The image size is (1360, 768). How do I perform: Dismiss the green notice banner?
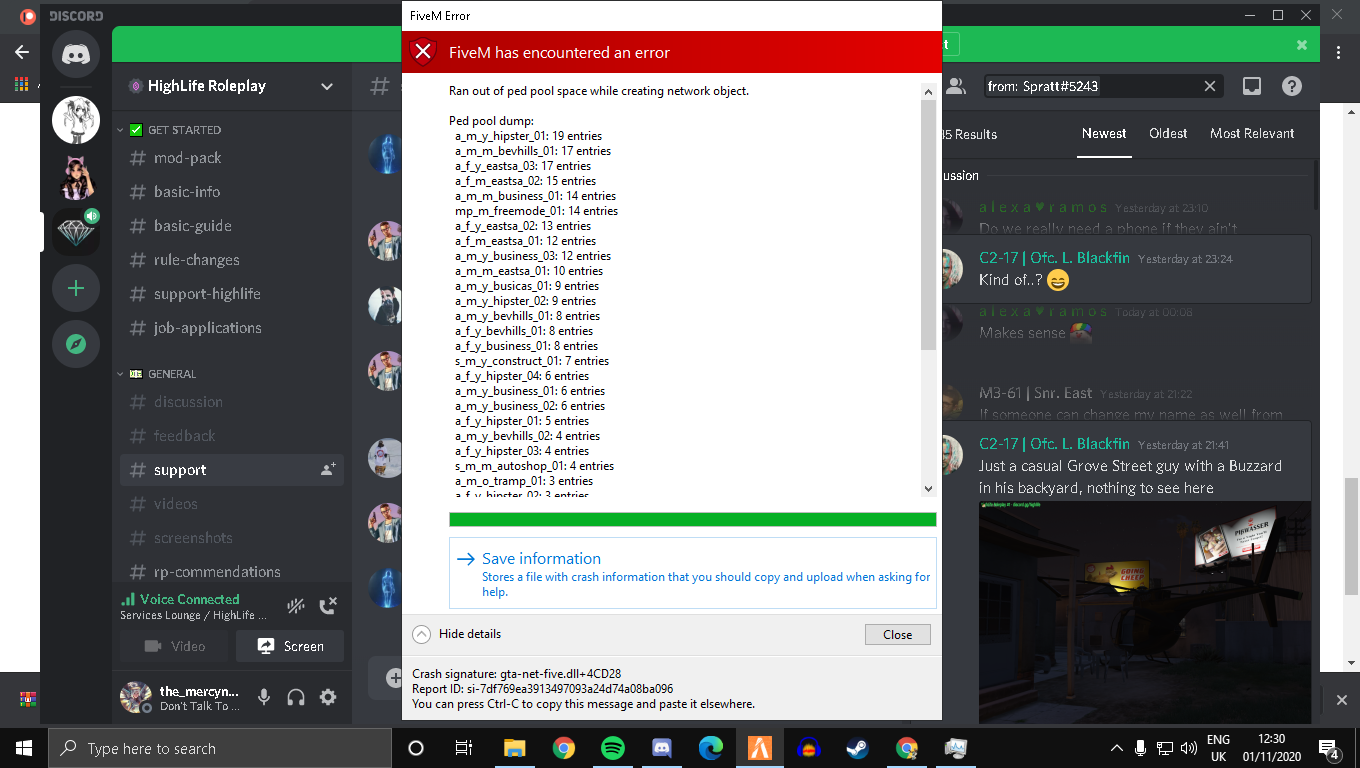[x=1302, y=45]
